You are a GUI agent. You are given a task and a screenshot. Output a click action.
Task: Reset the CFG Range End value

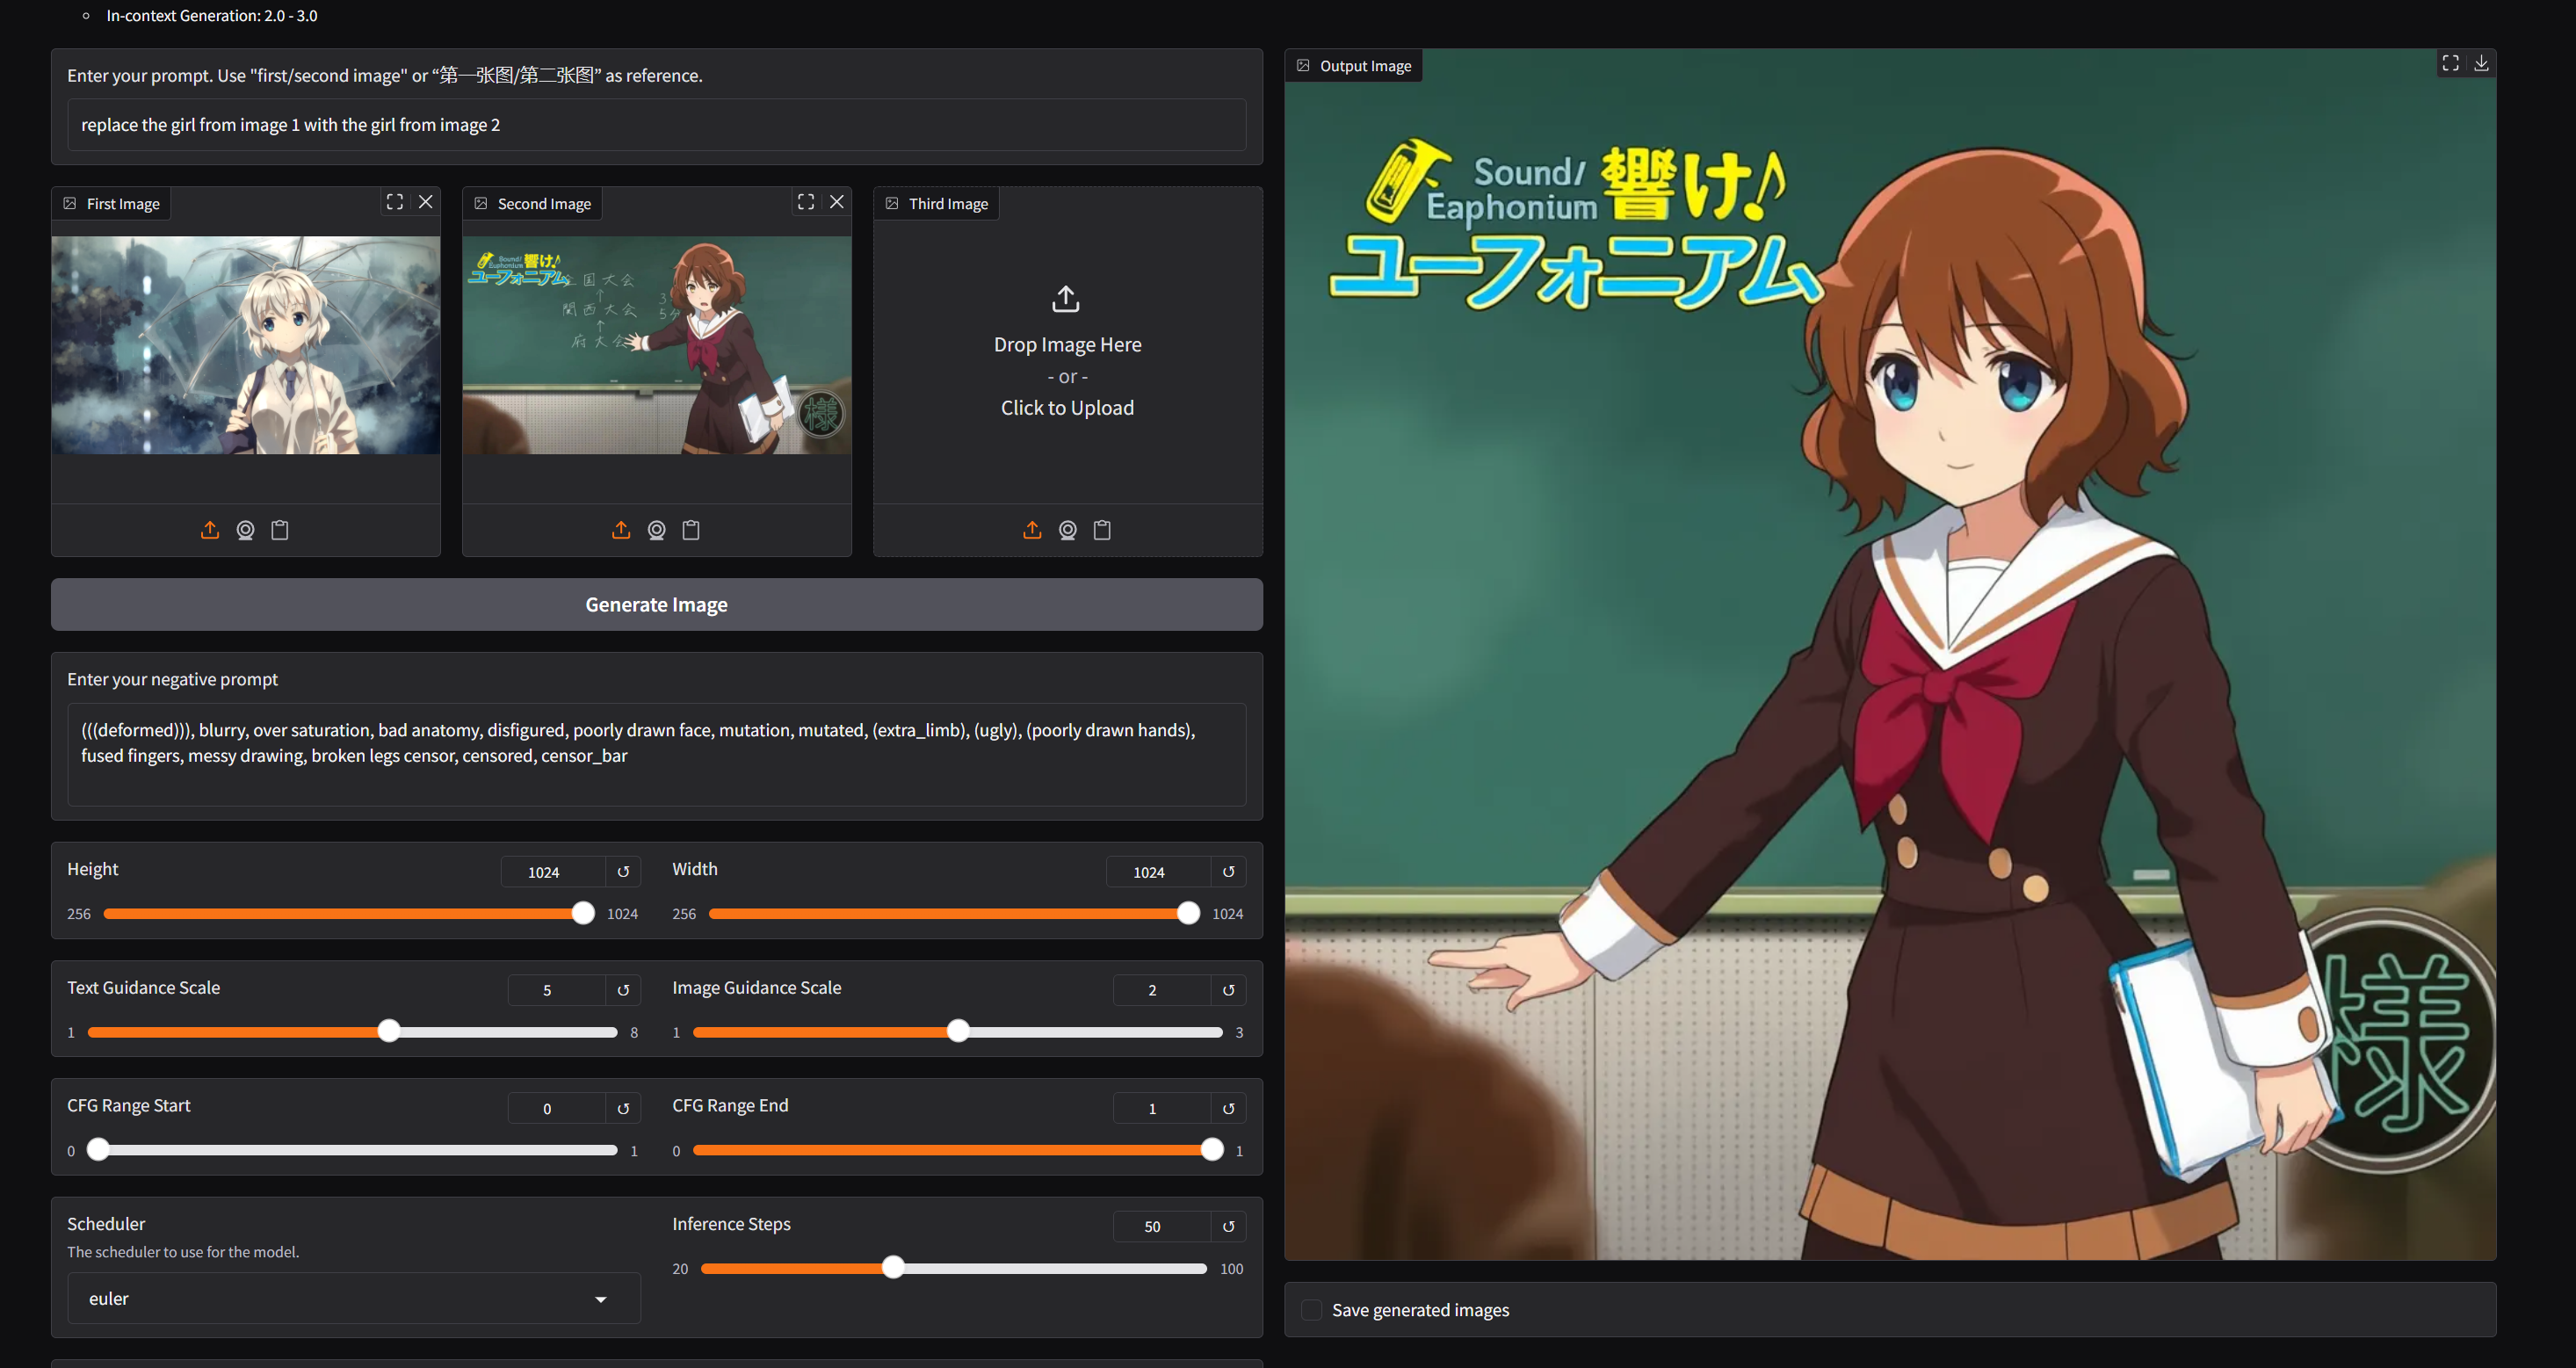click(1228, 1108)
